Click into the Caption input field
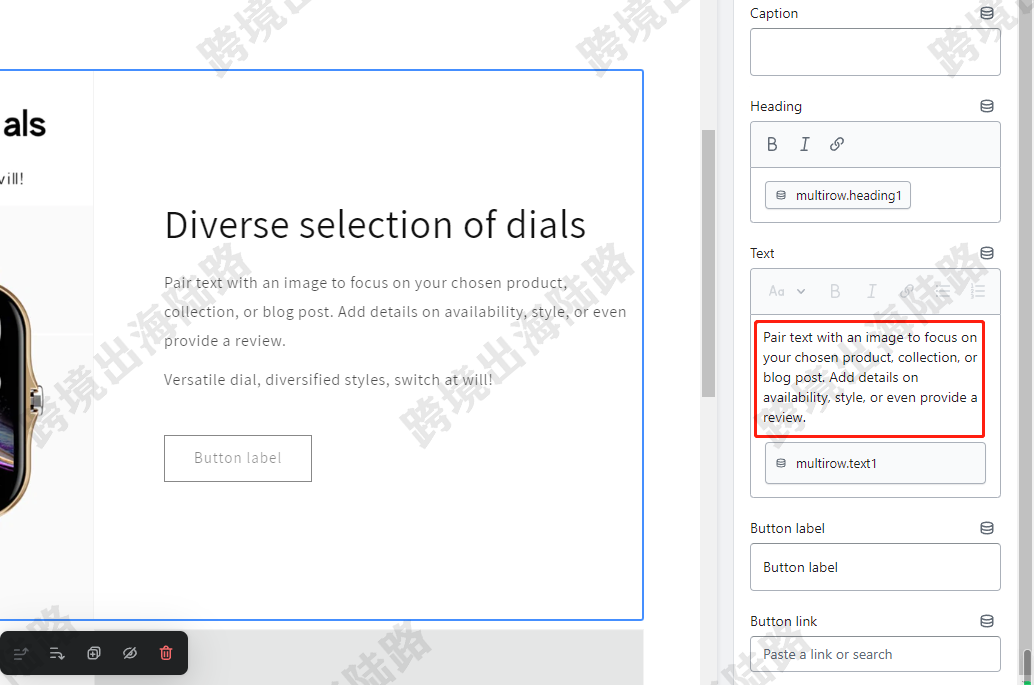 pyautogui.click(x=875, y=52)
